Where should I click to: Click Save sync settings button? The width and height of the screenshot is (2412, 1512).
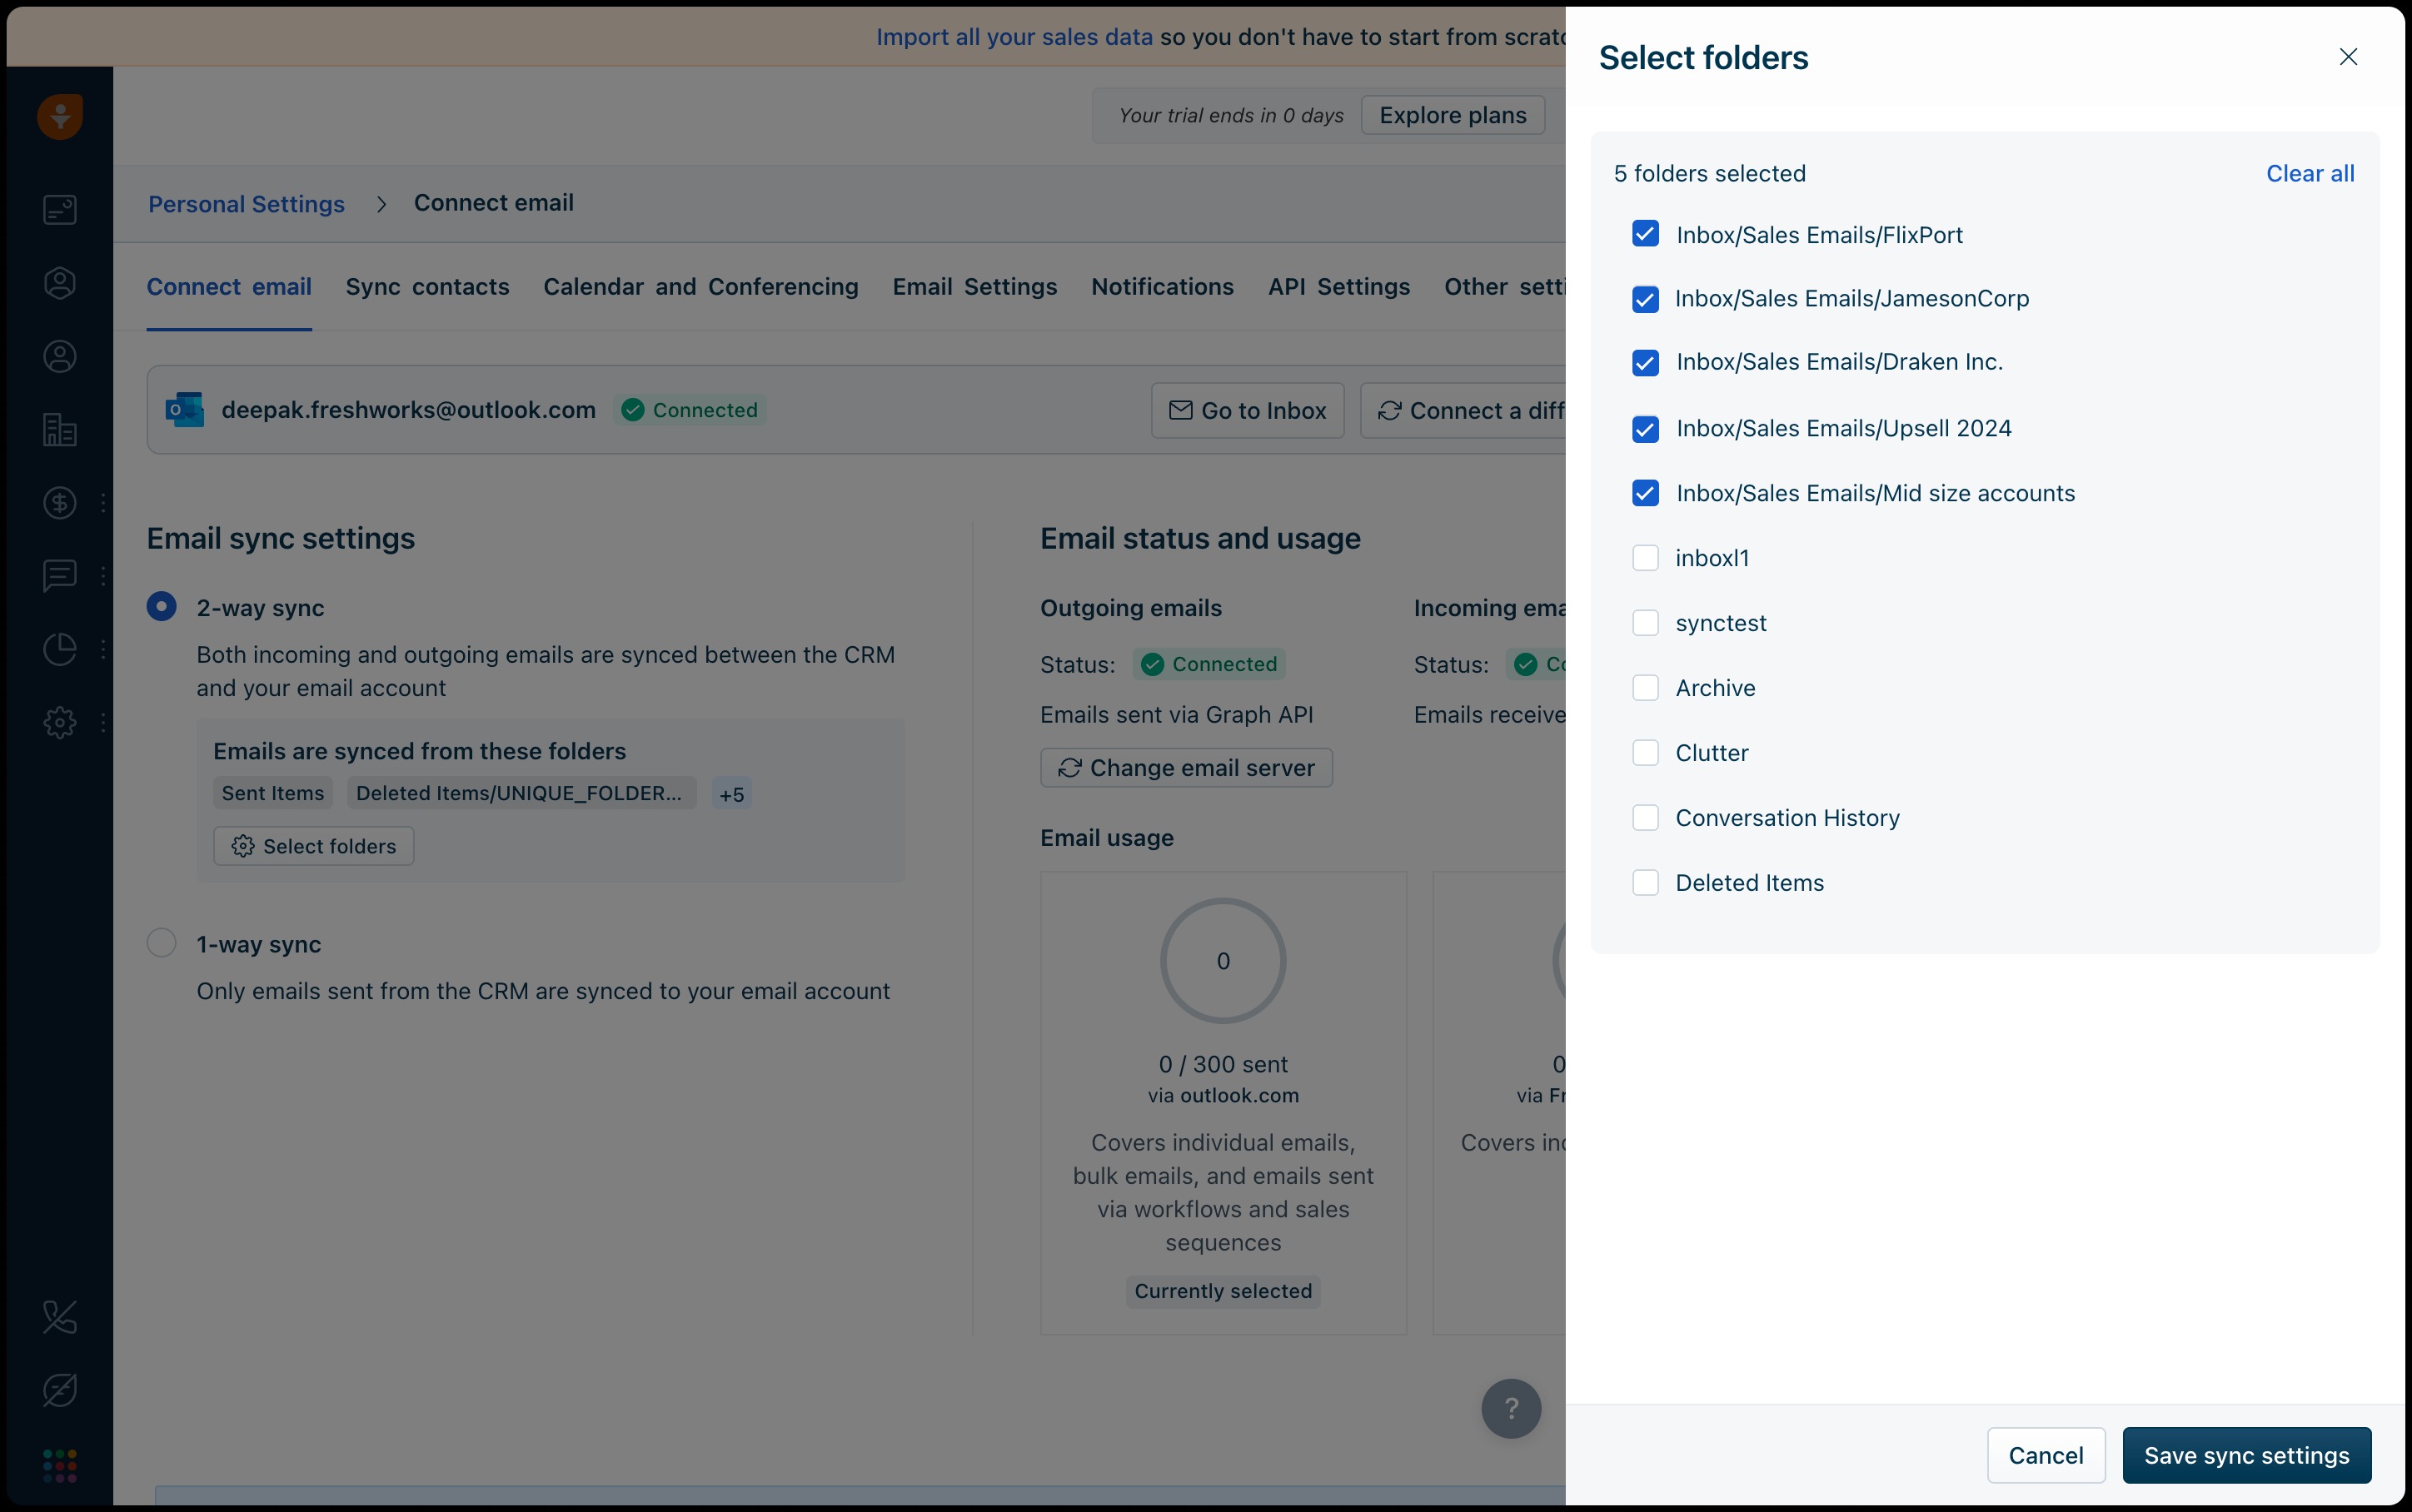2246,1455
